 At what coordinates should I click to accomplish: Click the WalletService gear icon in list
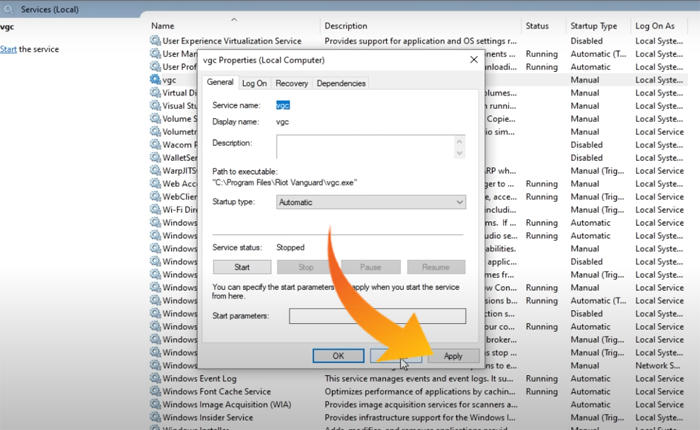(155, 157)
